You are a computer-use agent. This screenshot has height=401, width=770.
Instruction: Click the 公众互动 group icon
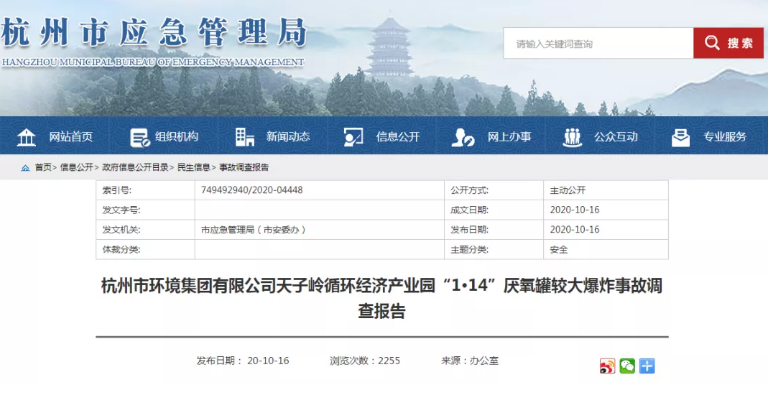pyautogui.click(x=573, y=137)
